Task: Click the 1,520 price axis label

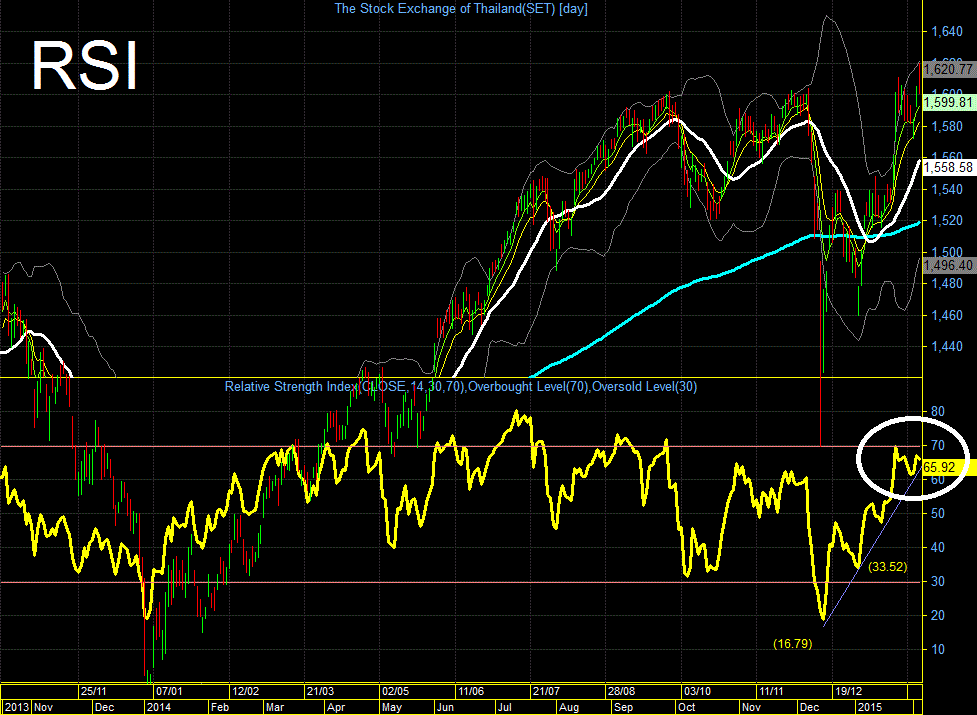Action: (x=946, y=220)
